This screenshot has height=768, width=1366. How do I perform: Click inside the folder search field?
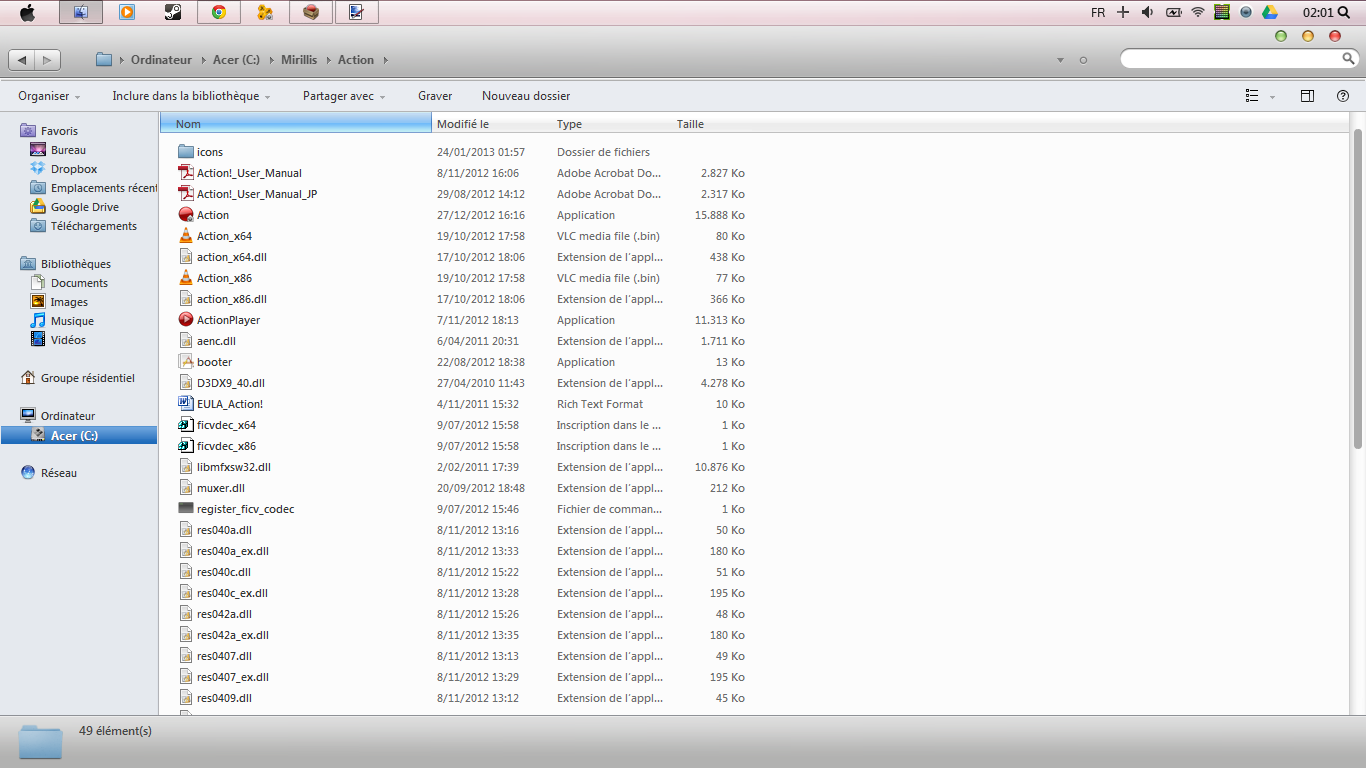coord(1230,60)
